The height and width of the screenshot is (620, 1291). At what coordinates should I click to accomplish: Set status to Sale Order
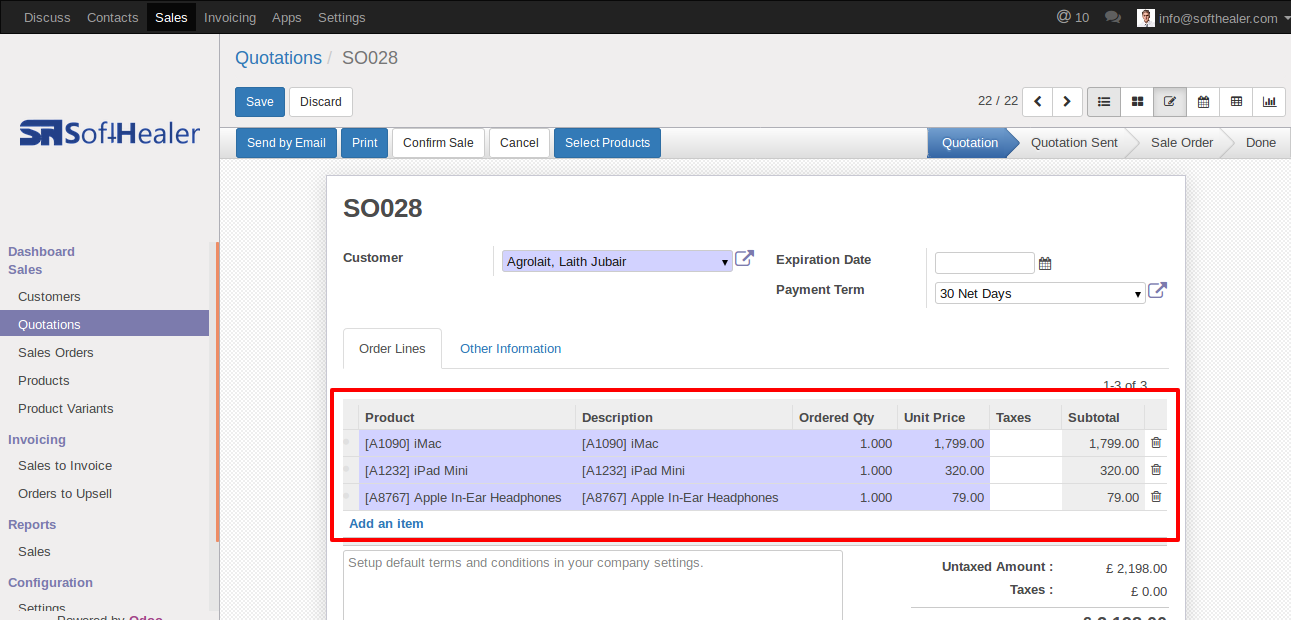tap(1182, 143)
